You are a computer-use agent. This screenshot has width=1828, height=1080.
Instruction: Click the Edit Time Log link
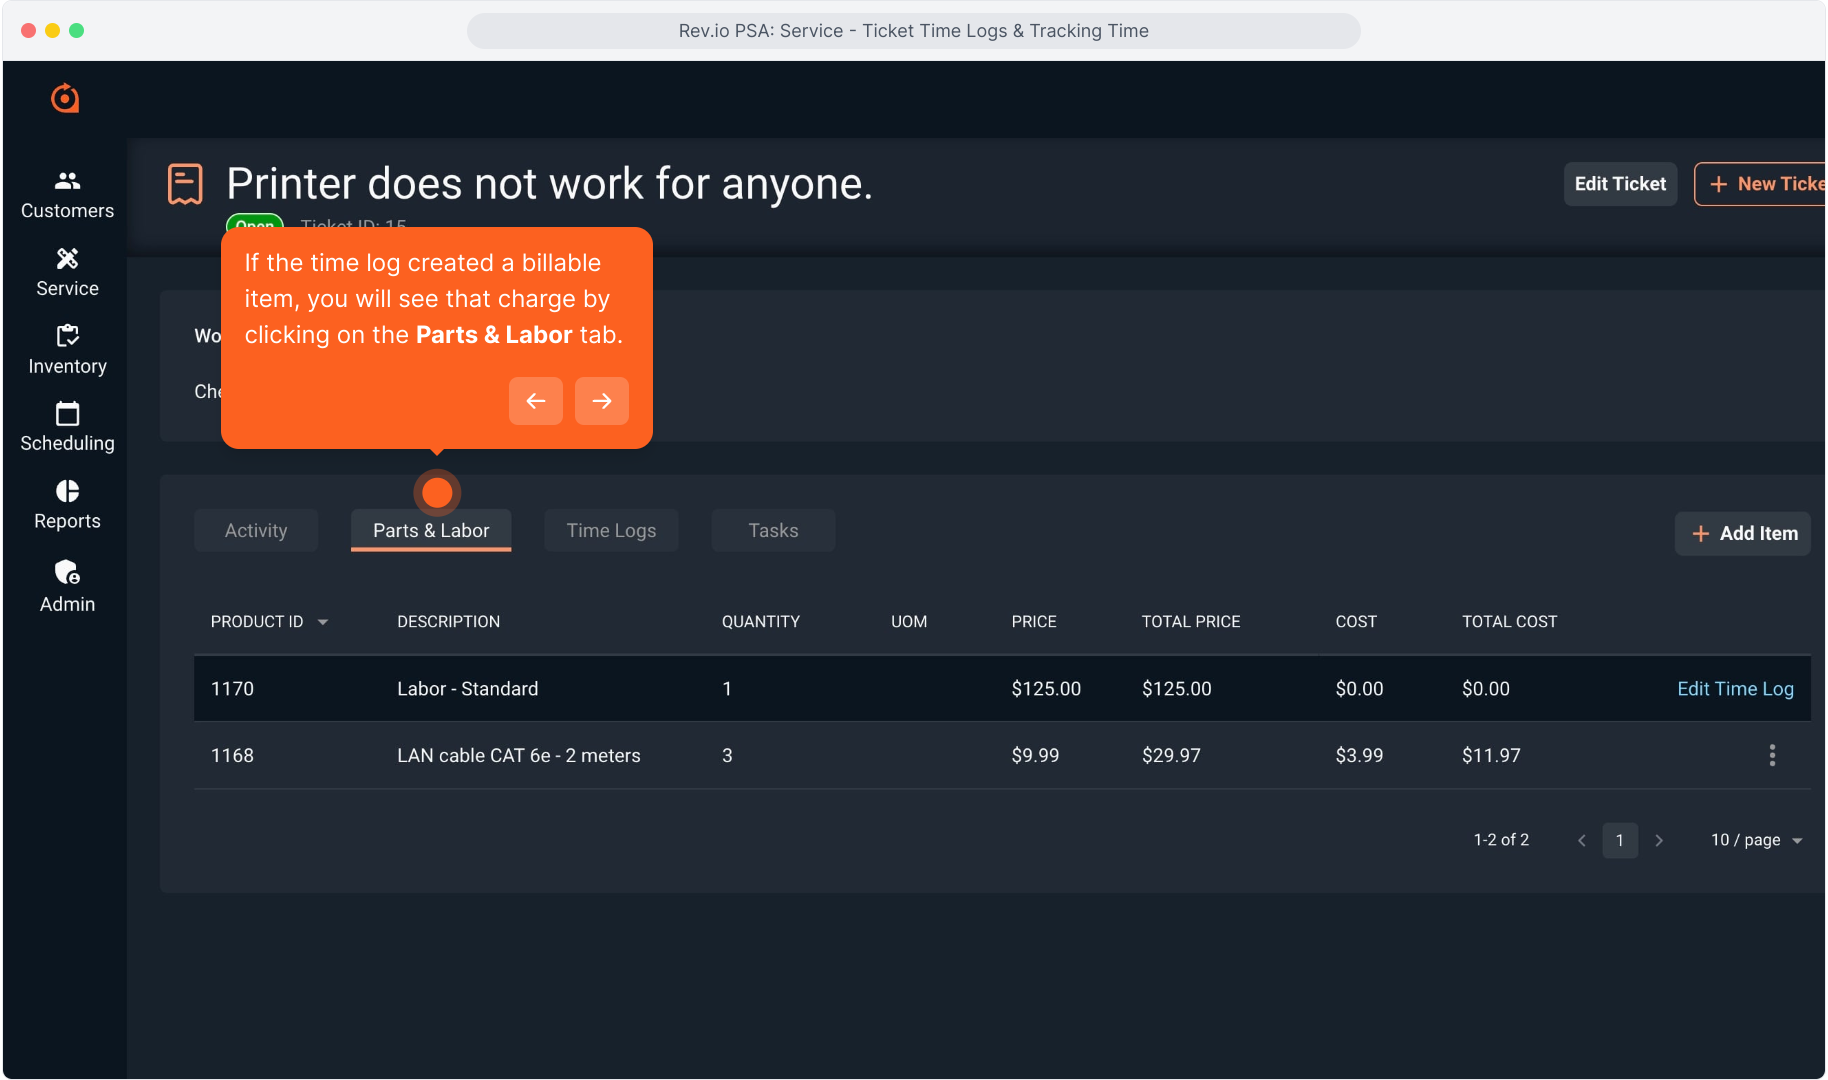point(1735,689)
